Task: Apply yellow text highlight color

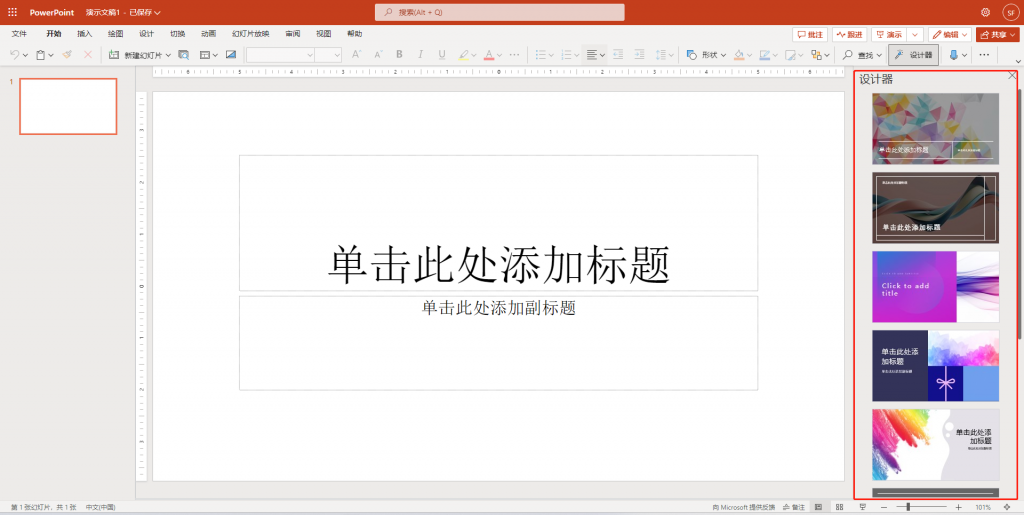Action: (463, 55)
